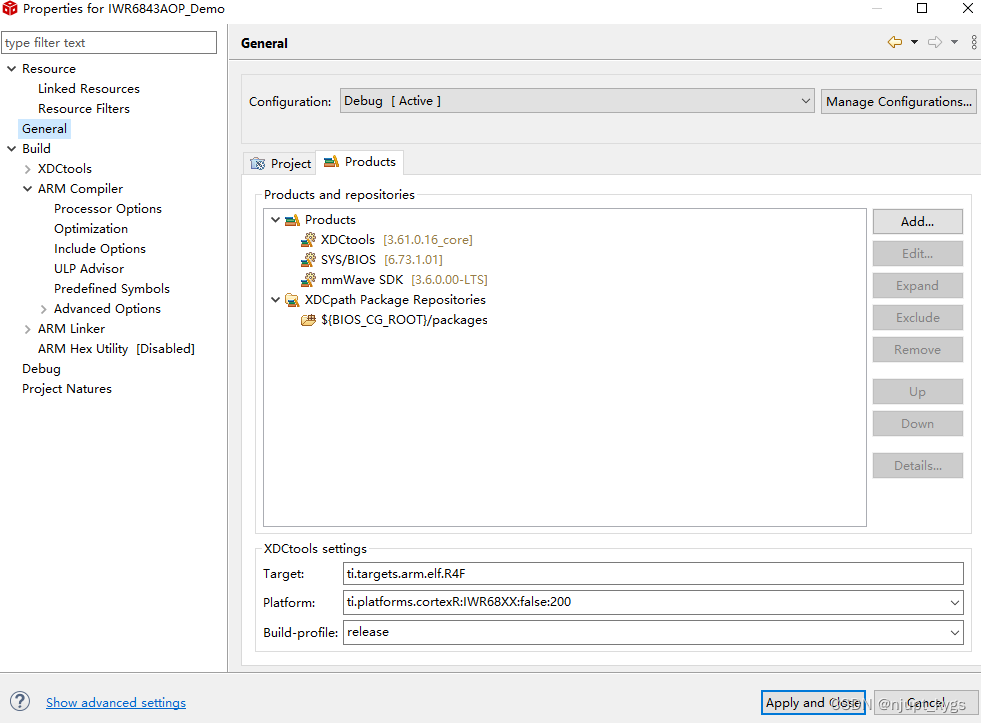Click the Expand button
This screenshot has height=723, width=981.
pos(917,285)
